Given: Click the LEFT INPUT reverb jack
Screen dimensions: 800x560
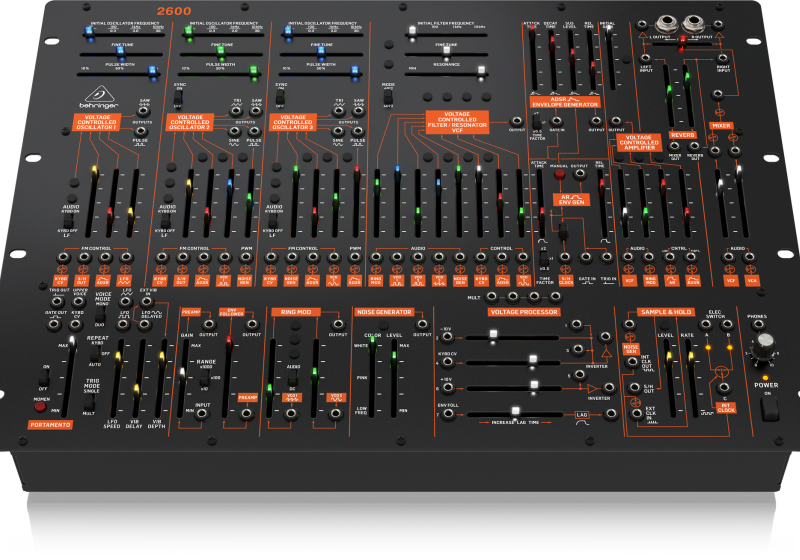Looking at the screenshot, I should (645, 59).
